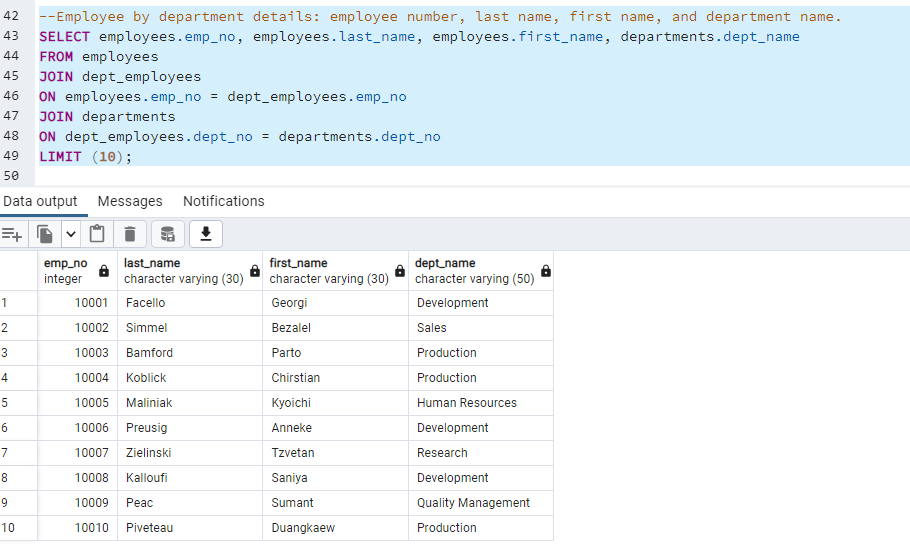Select the dept_name column header
The width and height of the screenshot is (910, 548).
481,271
